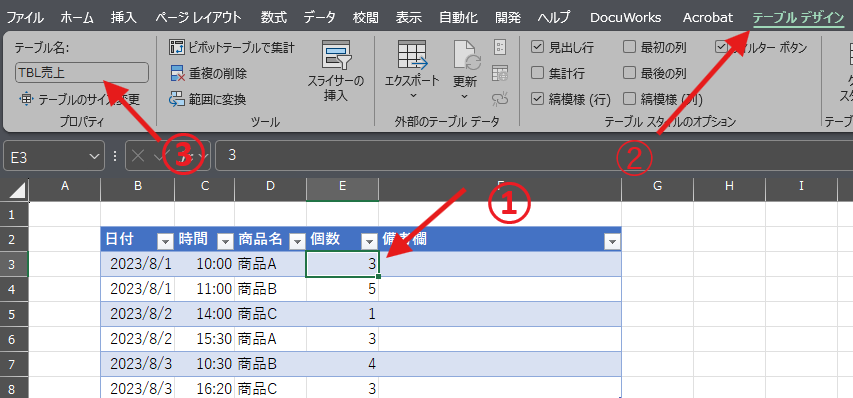853x398 pixels.
Task: Click the Convert to Range (範囲に変換) icon
Action: [x=177, y=99]
